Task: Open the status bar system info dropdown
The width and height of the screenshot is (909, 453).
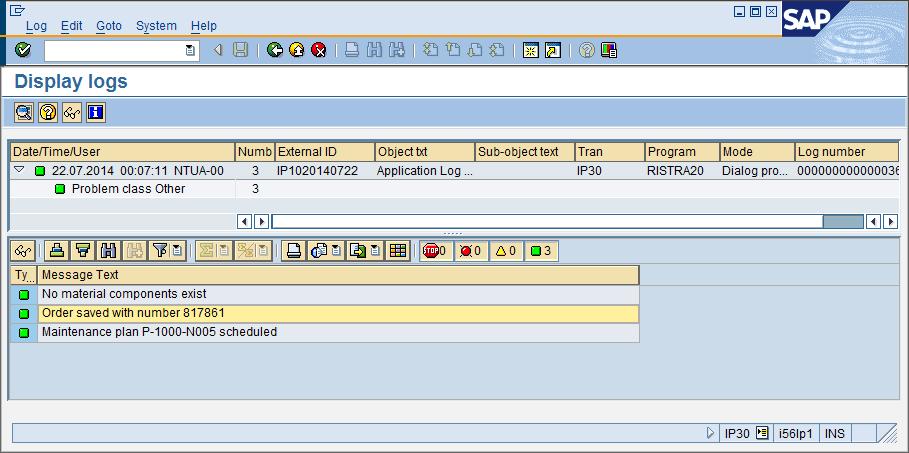Action: pyautogui.click(x=762, y=433)
